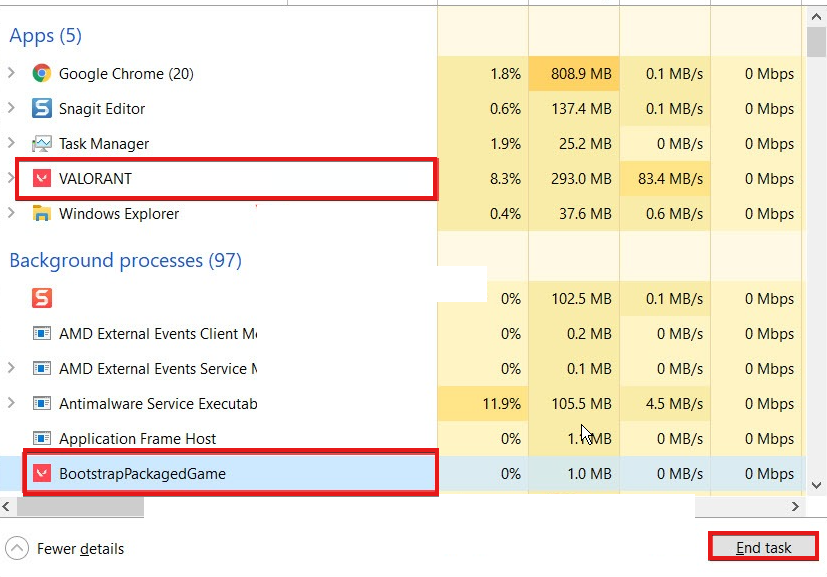Click the Snagit Editor app icon
Screen dimensions: 827x577
tap(42, 108)
